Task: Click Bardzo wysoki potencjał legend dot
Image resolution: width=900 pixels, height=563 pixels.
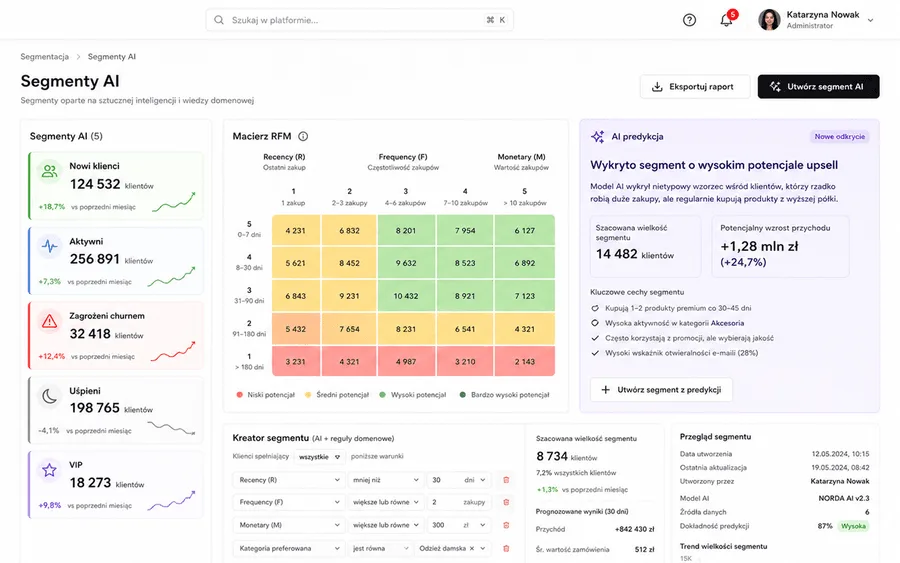Action: pos(463,395)
